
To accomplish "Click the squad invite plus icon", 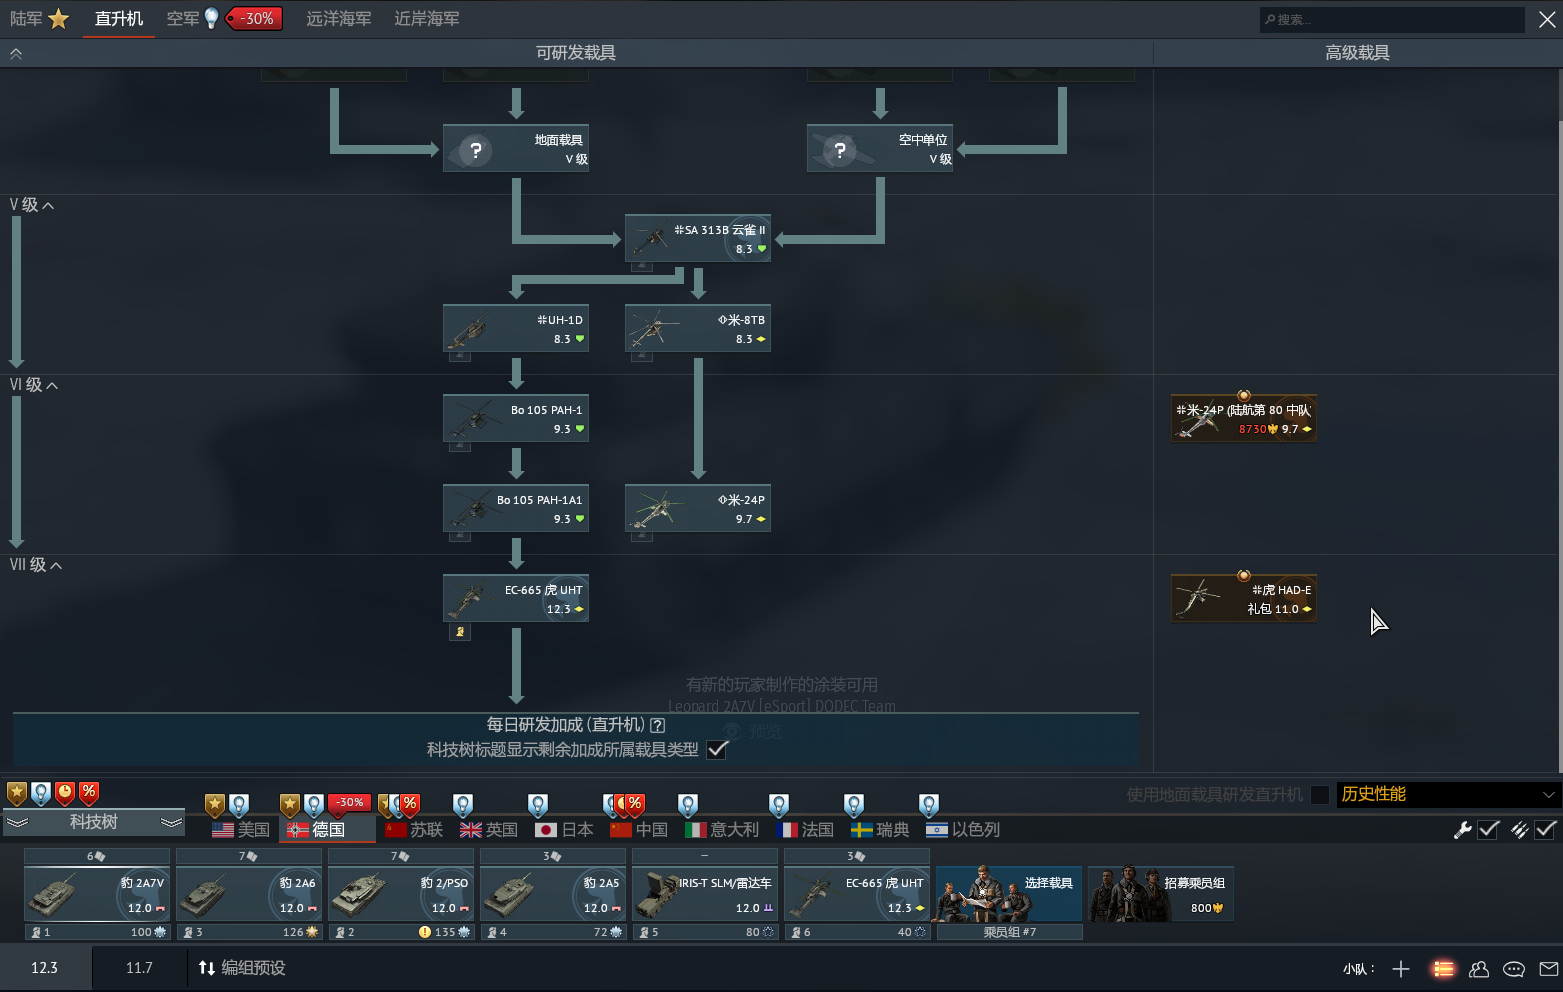I will [1401, 968].
